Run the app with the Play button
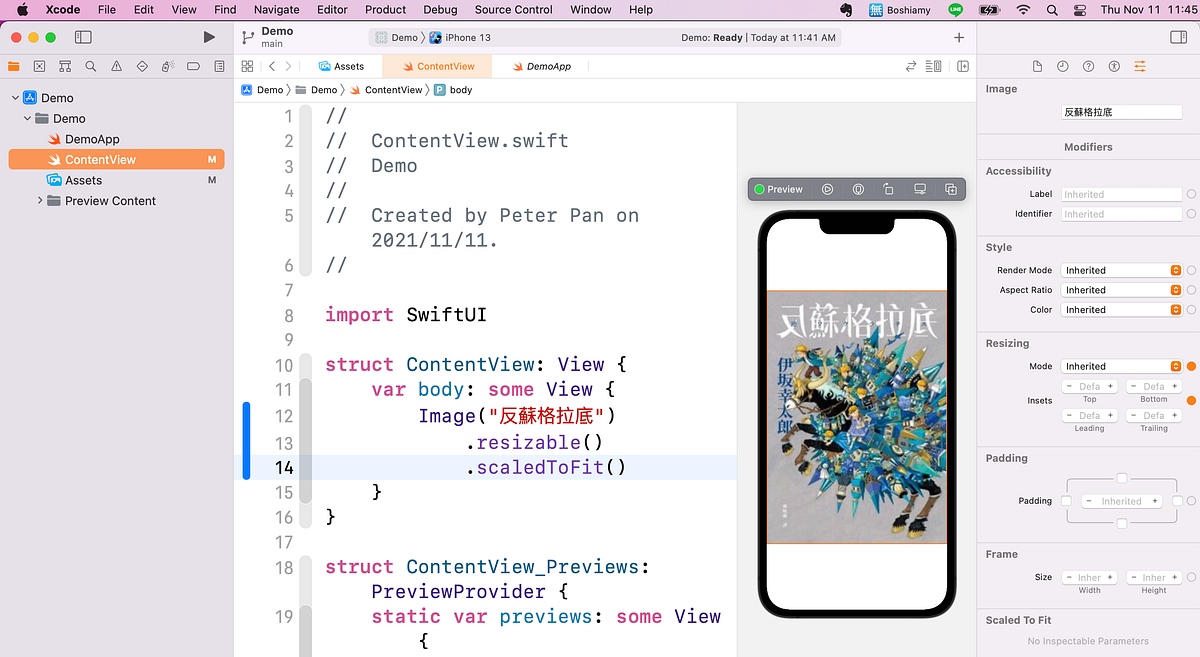 (x=209, y=36)
